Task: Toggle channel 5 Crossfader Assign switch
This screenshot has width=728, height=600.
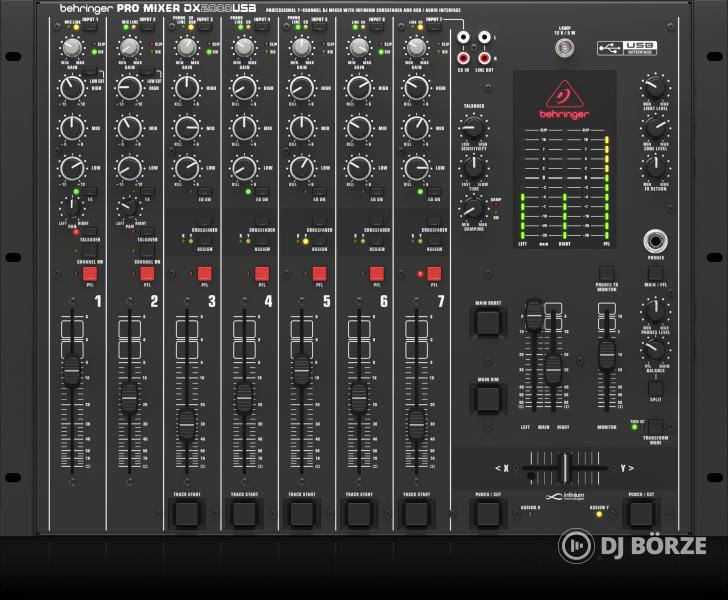Action: click(x=319, y=241)
